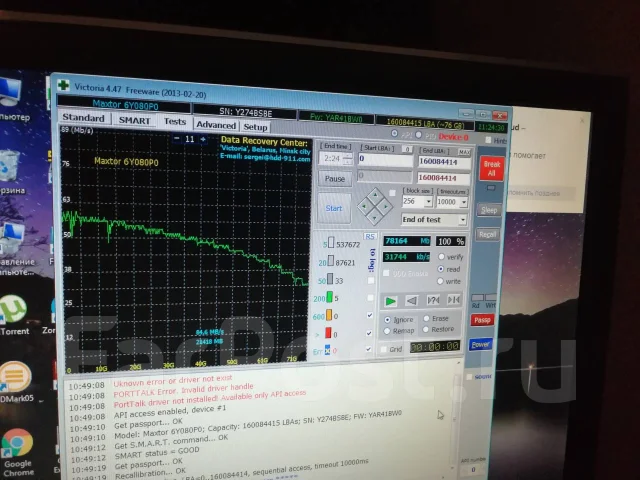This screenshot has width=640, height=480.
Task: Select the API access radio button
Action: 394,133
